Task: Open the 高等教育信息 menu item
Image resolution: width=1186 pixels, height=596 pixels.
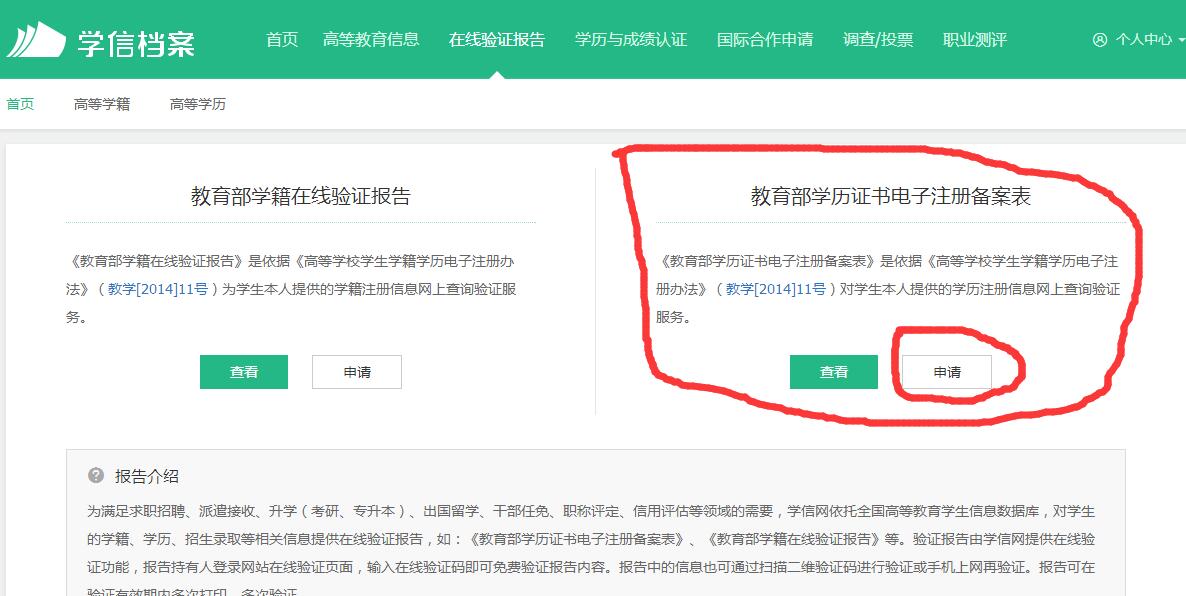Action: (371, 40)
